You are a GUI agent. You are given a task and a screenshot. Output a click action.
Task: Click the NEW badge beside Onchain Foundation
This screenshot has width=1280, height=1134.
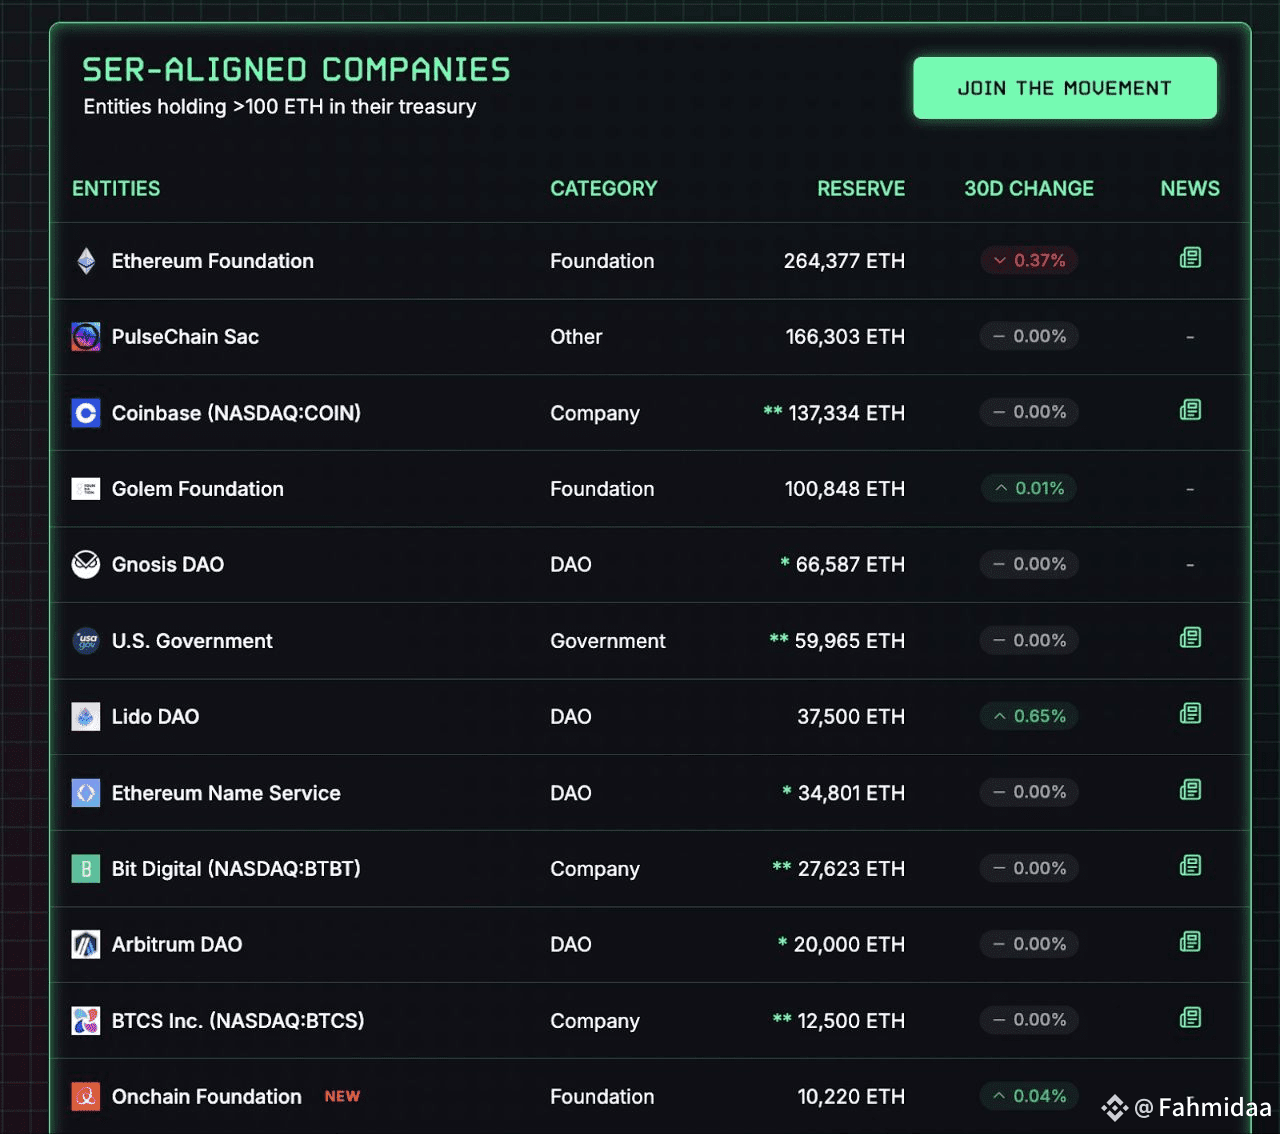pos(342,1097)
